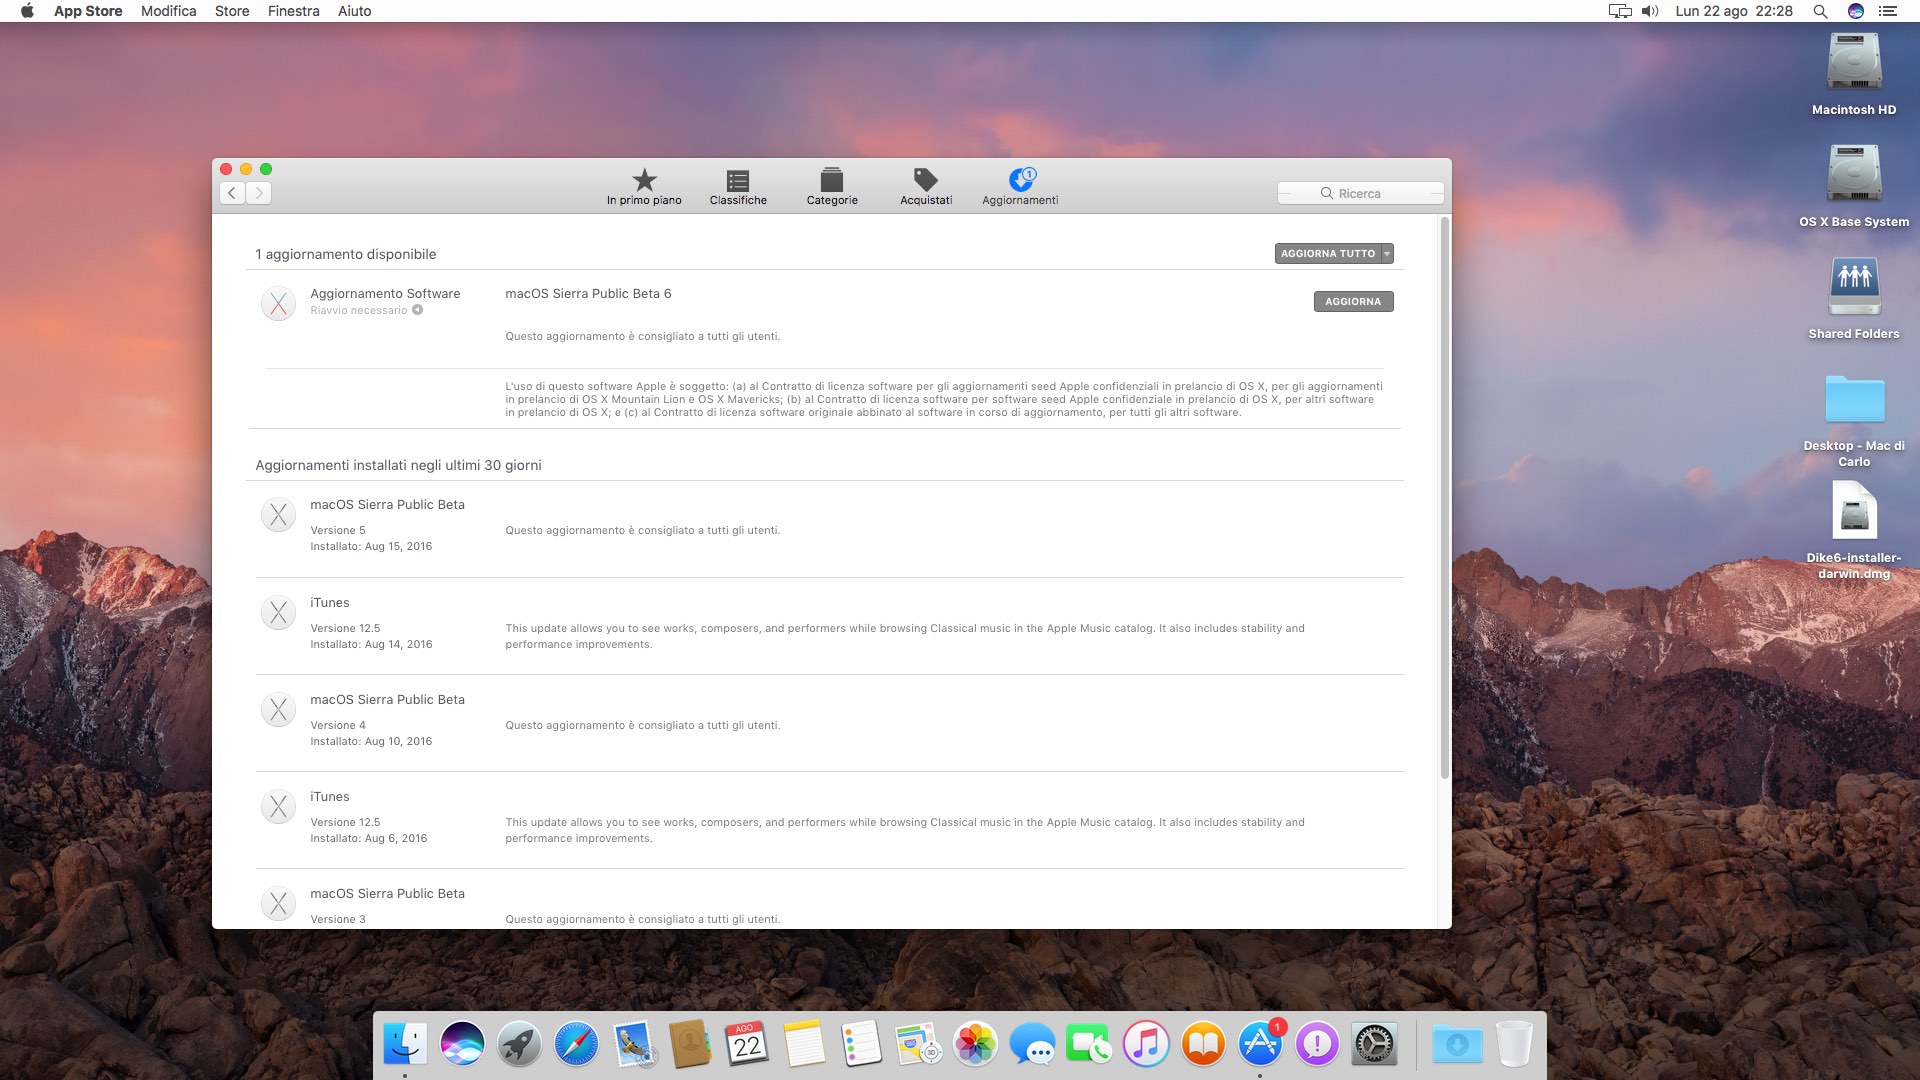The image size is (1920, 1080).
Task: Open the Categorie toolbar icon
Action: click(832, 181)
